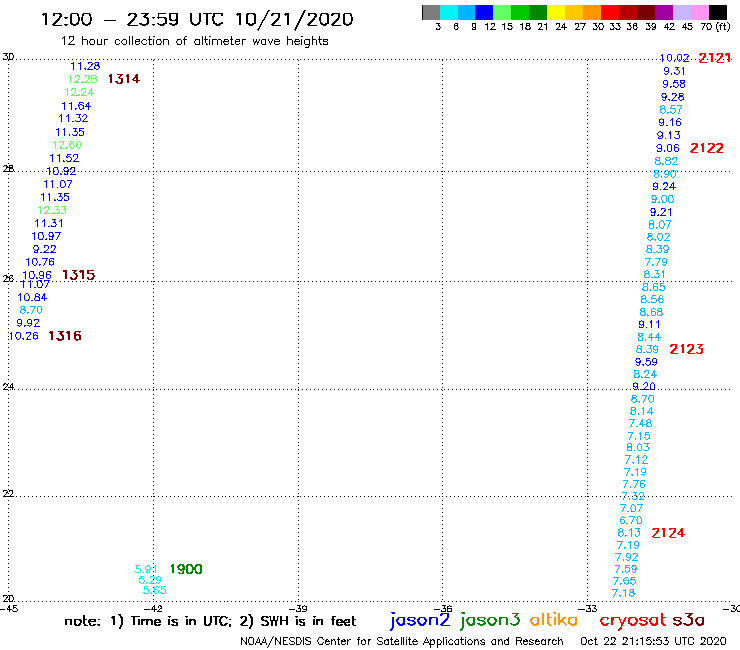Click the wave height value 9.92
Viewport: 740px width, 650px height.
[28, 323]
